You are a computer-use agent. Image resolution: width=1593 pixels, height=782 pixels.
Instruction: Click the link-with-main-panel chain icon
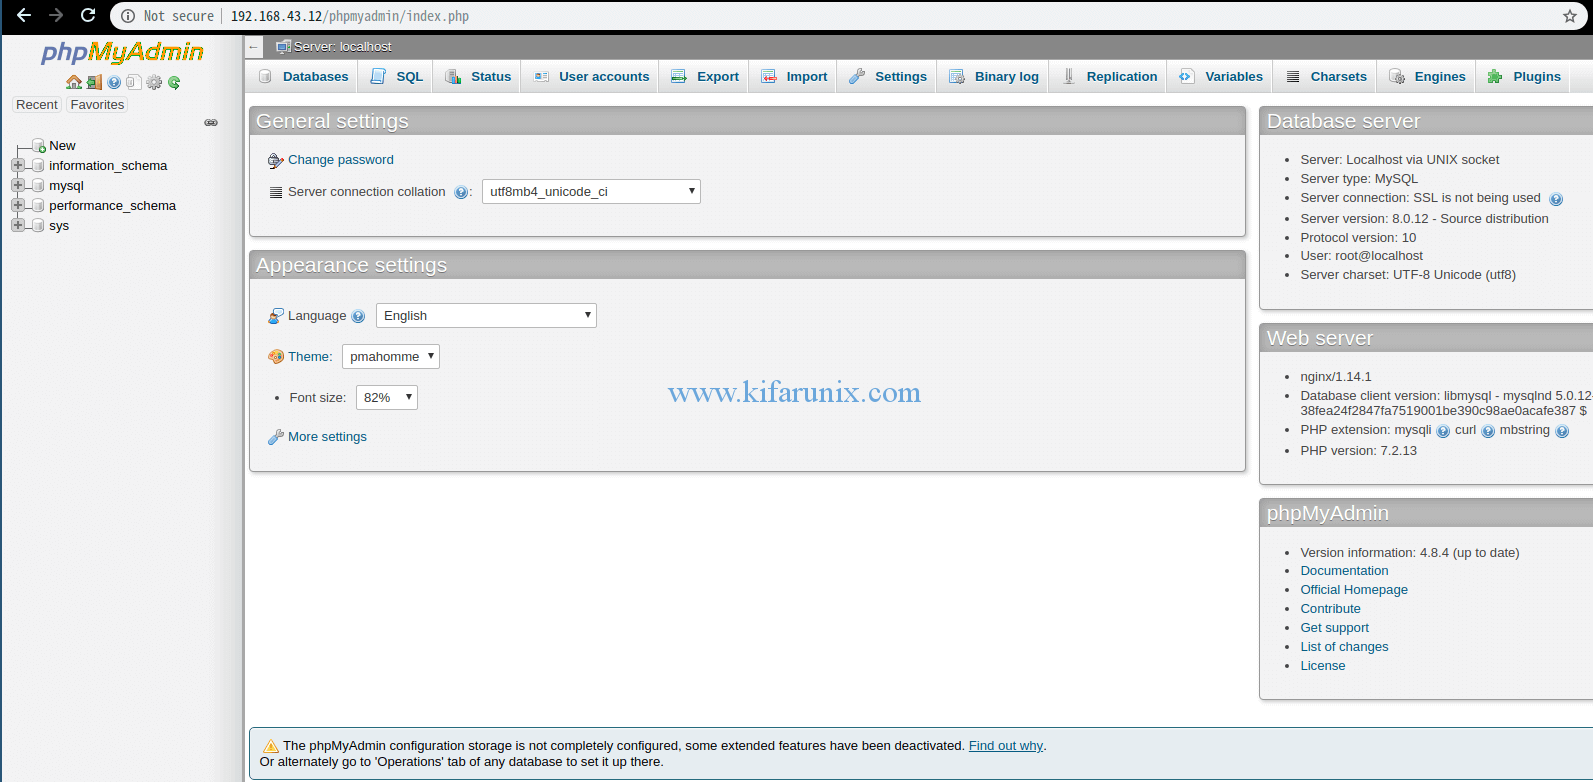(211, 122)
